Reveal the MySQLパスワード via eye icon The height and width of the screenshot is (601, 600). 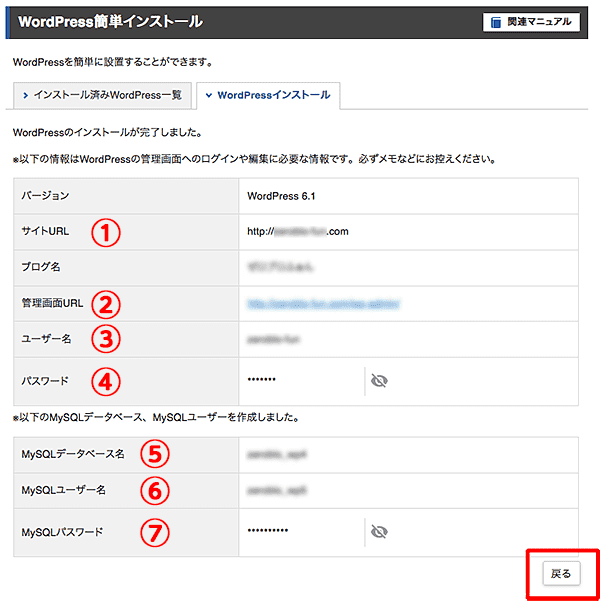379,532
